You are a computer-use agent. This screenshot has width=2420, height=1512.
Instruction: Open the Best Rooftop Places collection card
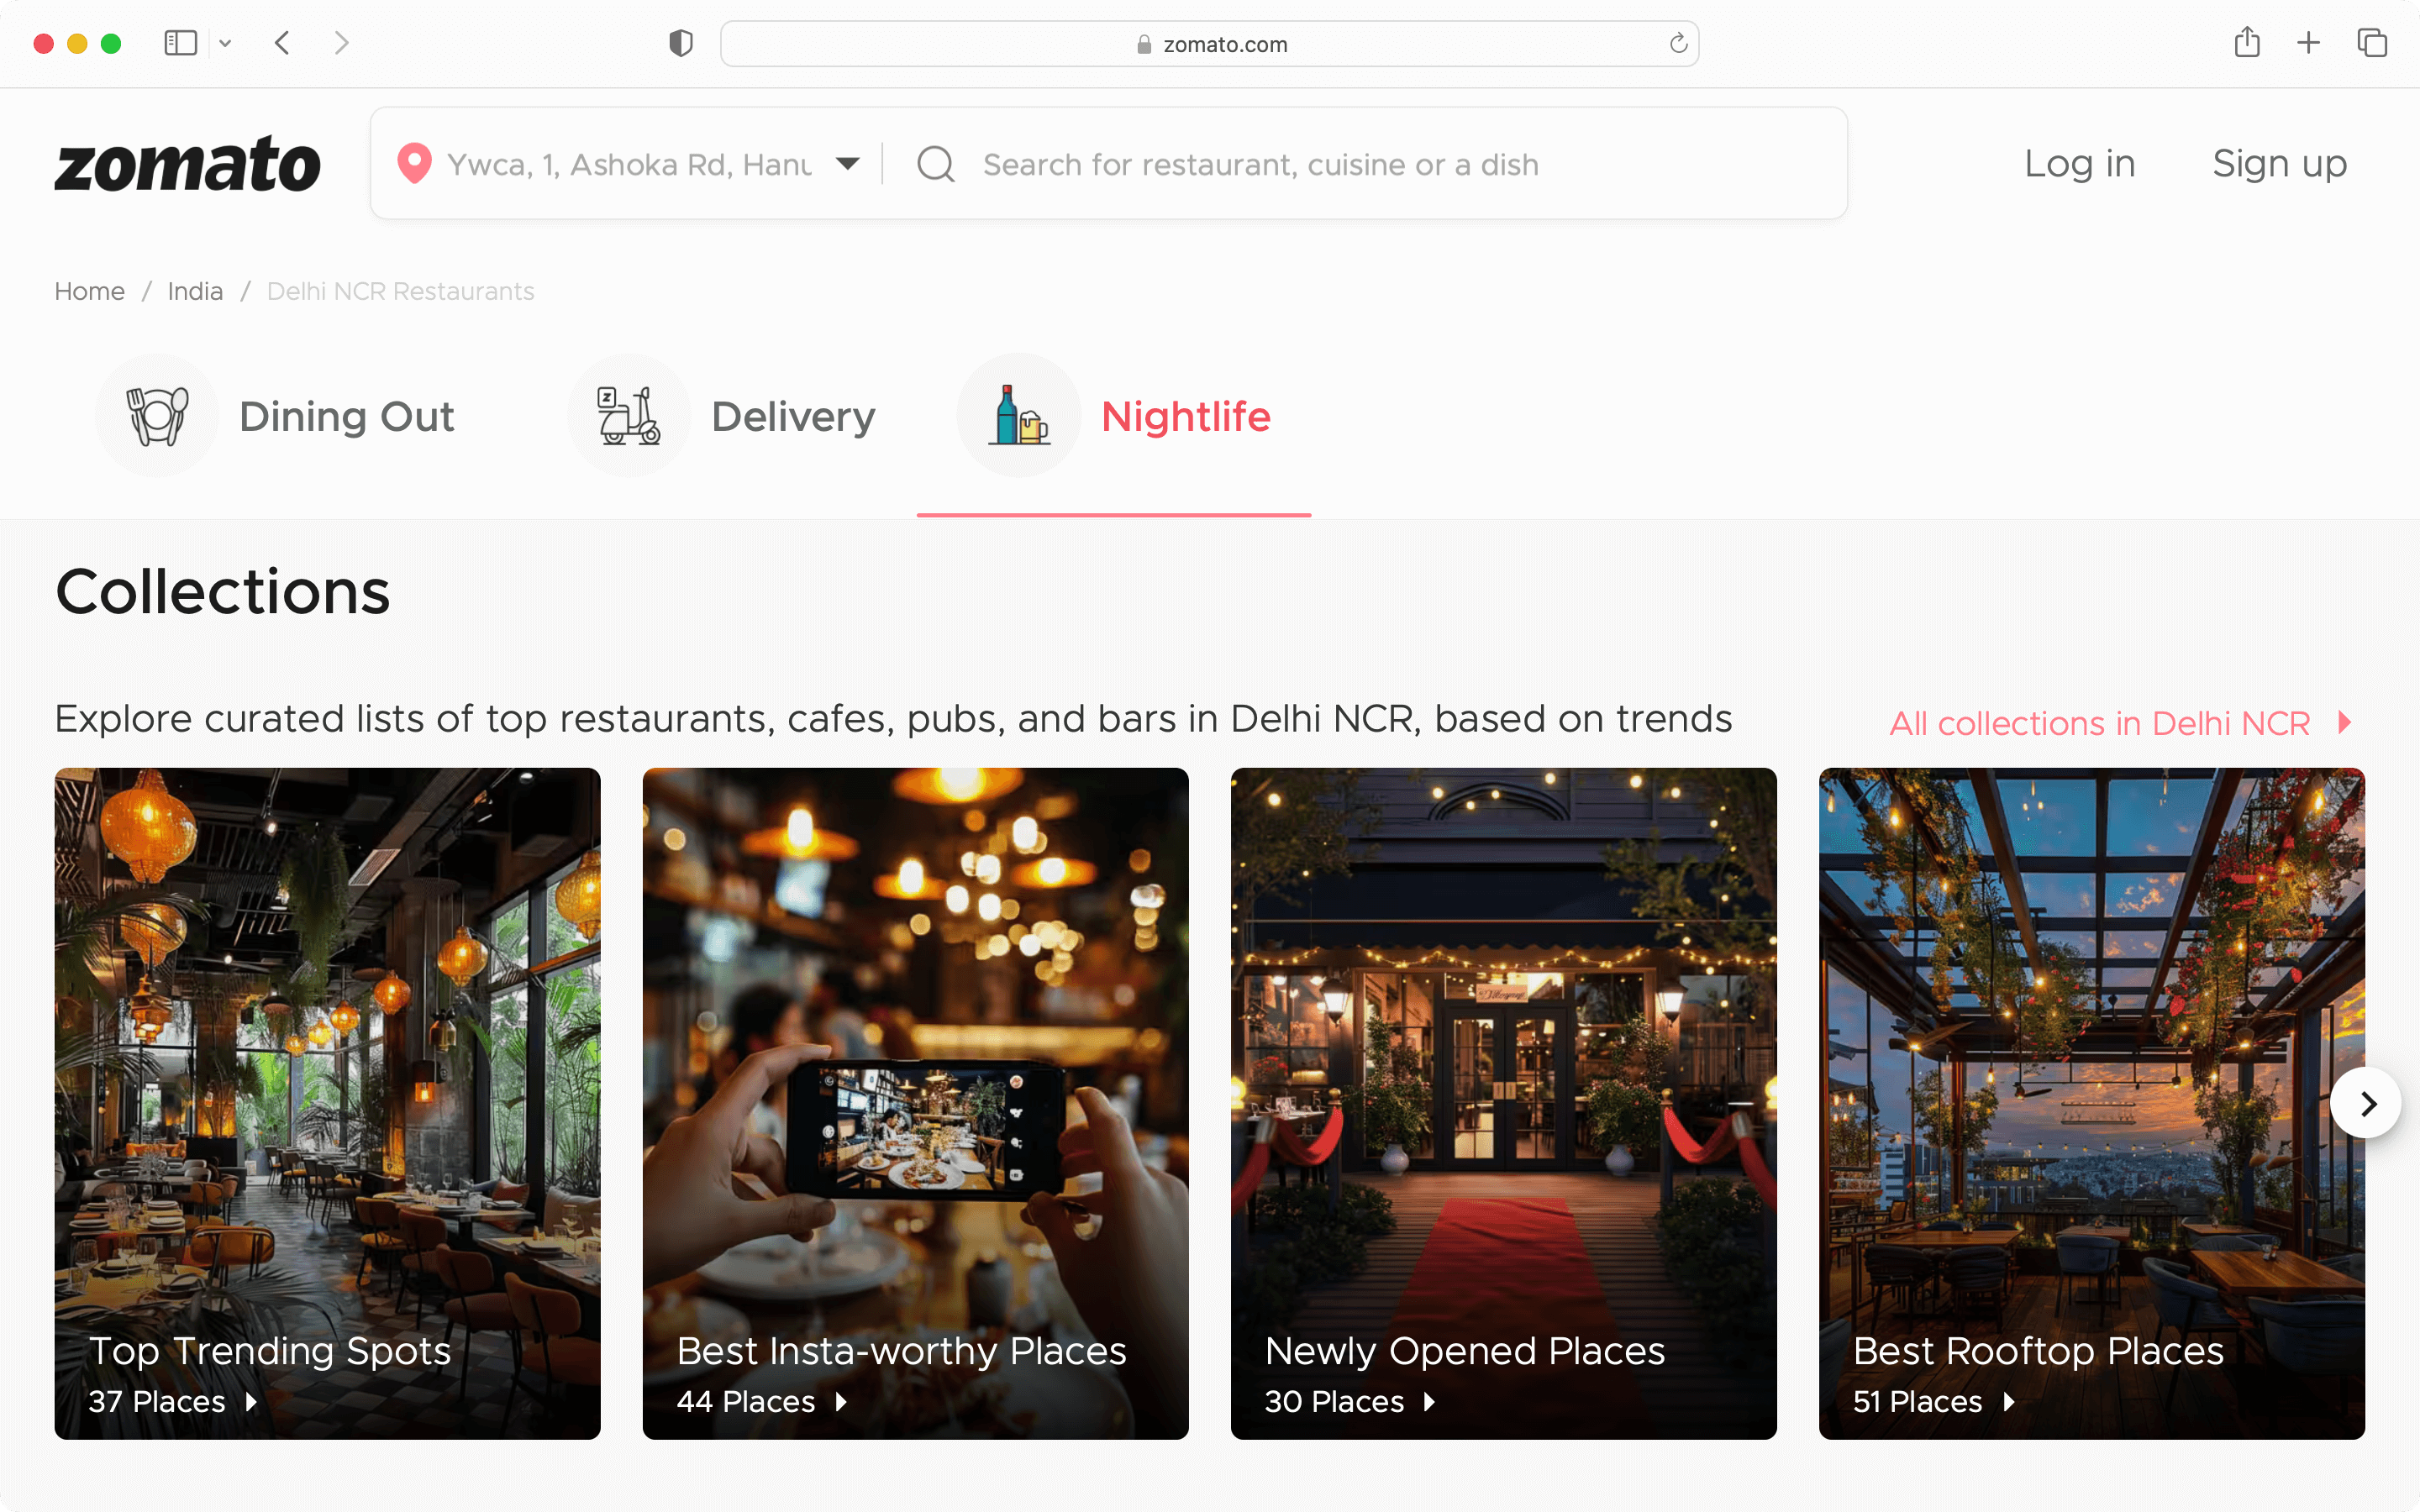[2091, 1103]
